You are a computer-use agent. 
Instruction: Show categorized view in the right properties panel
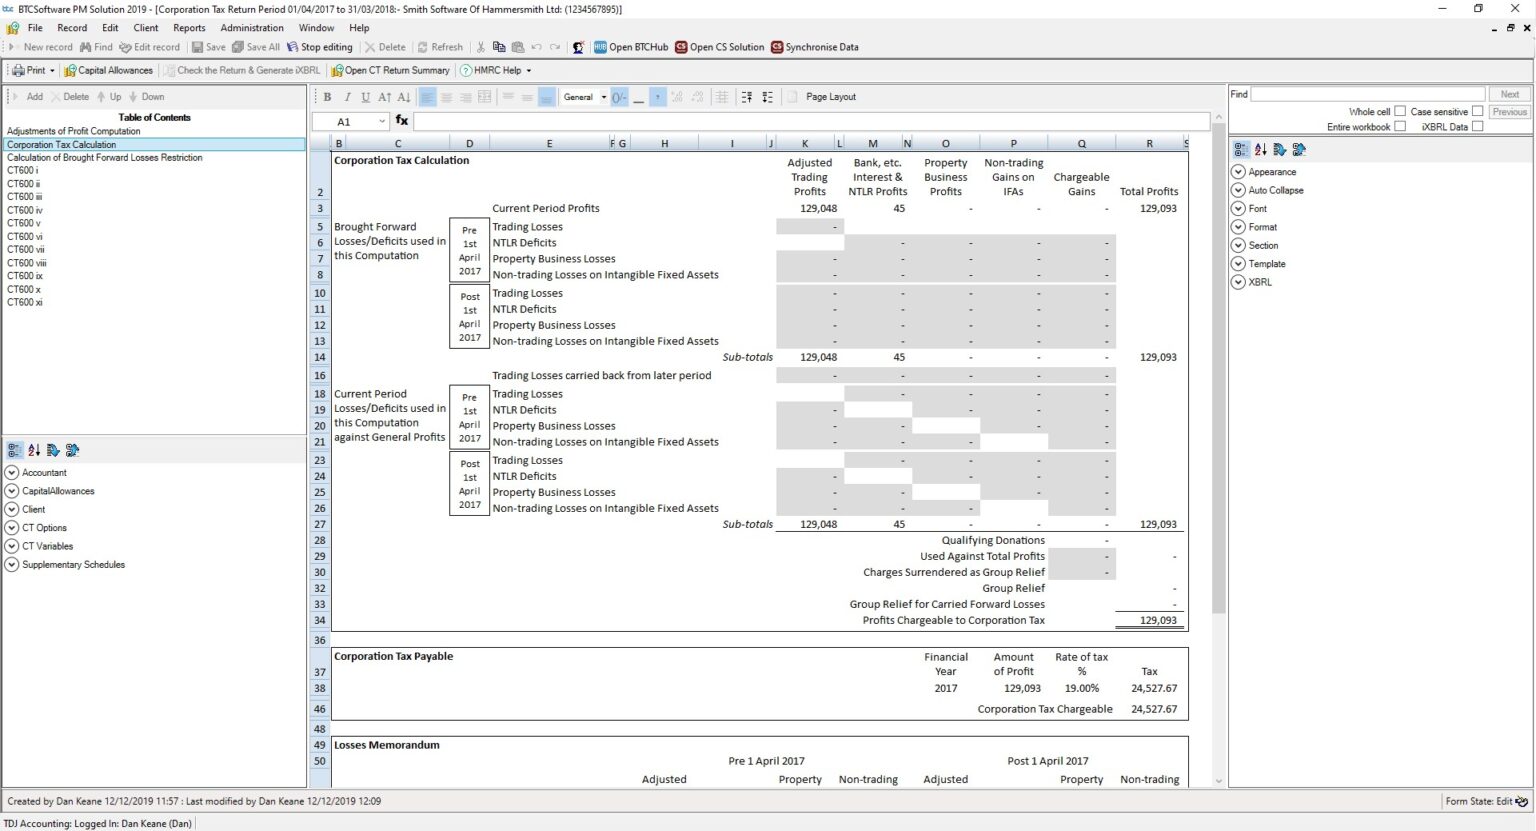1241,149
